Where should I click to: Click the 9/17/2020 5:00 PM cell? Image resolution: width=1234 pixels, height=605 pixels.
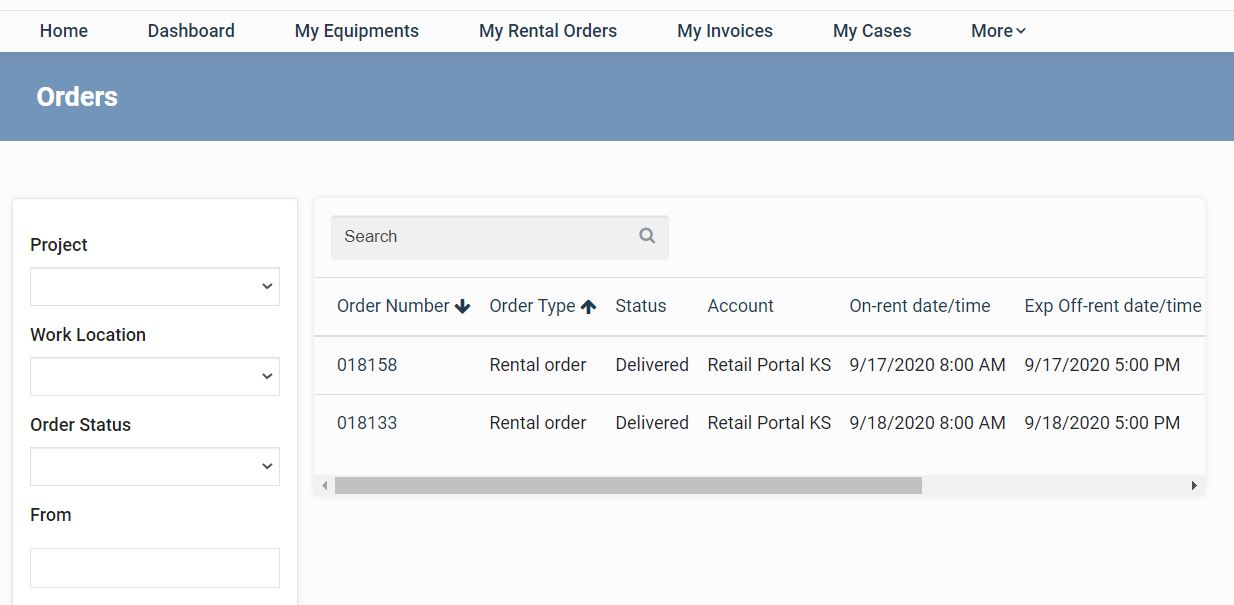coord(1103,365)
